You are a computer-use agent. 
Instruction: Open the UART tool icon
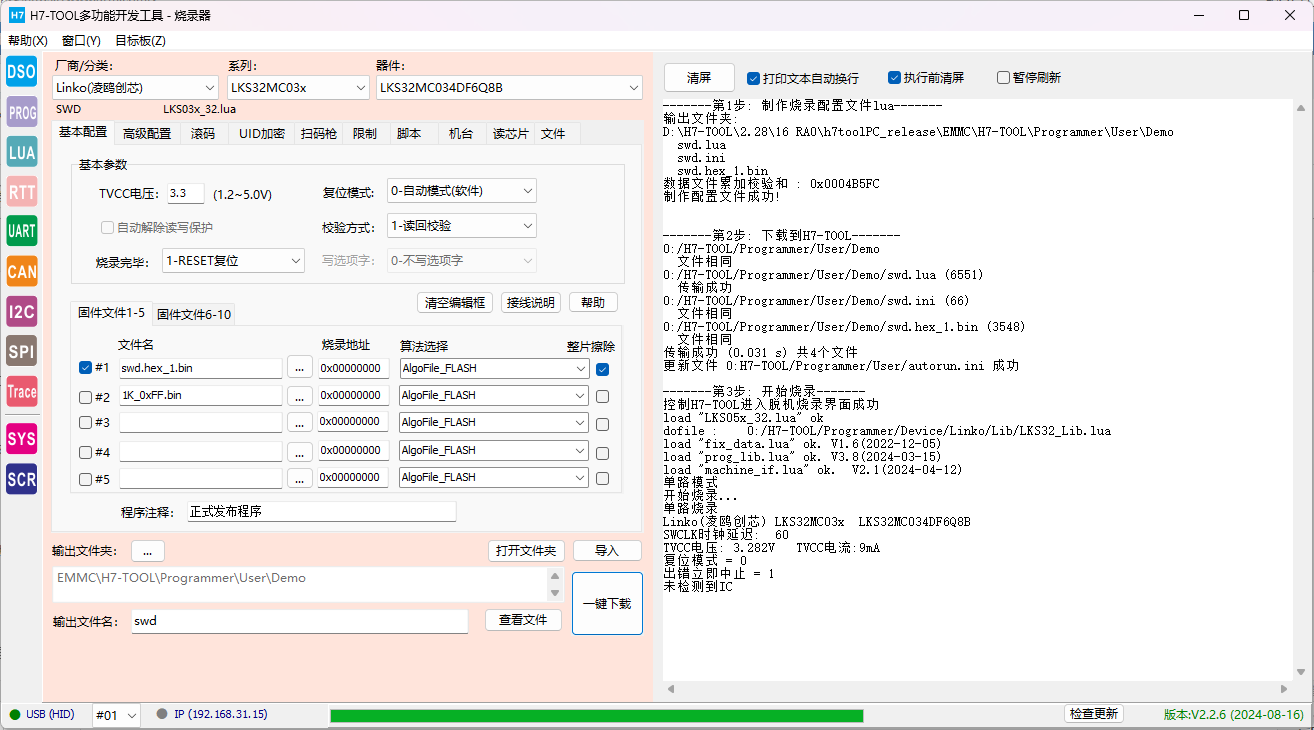point(22,231)
